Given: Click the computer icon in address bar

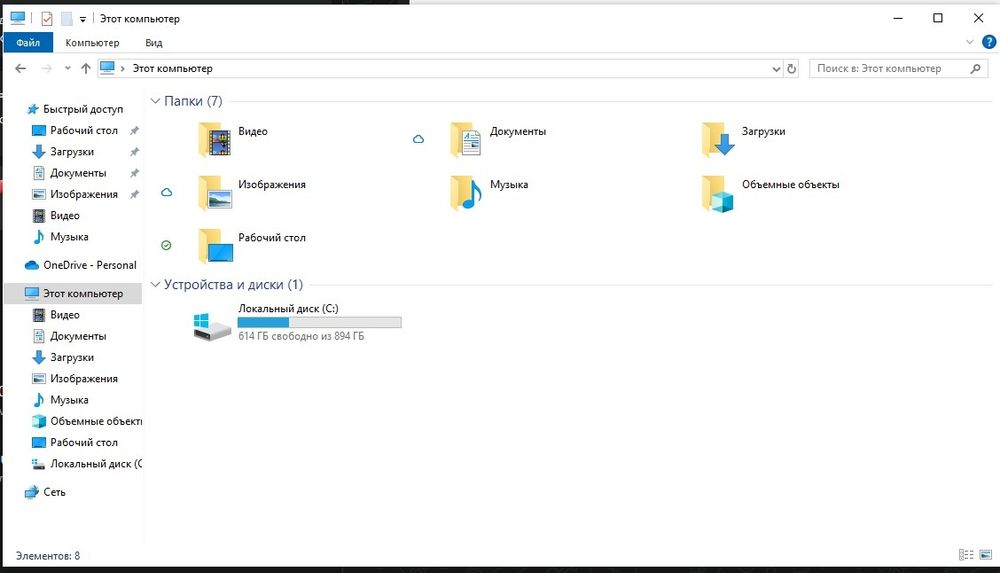Looking at the screenshot, I should click(x=107, y=68).
